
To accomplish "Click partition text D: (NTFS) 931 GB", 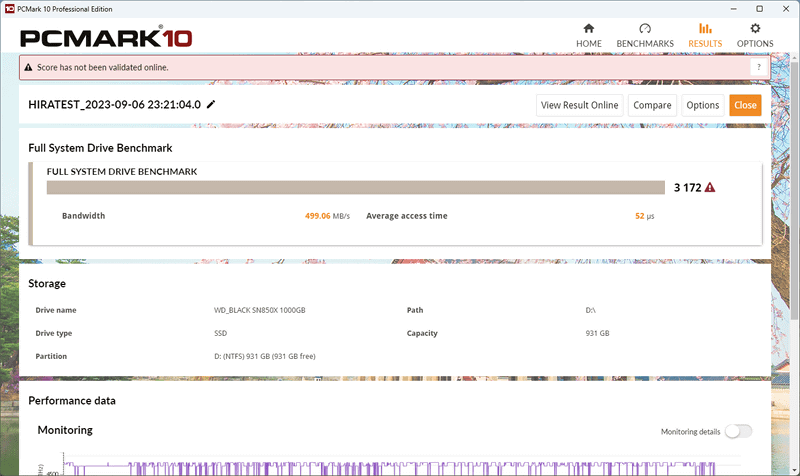I will pos(265,356).
